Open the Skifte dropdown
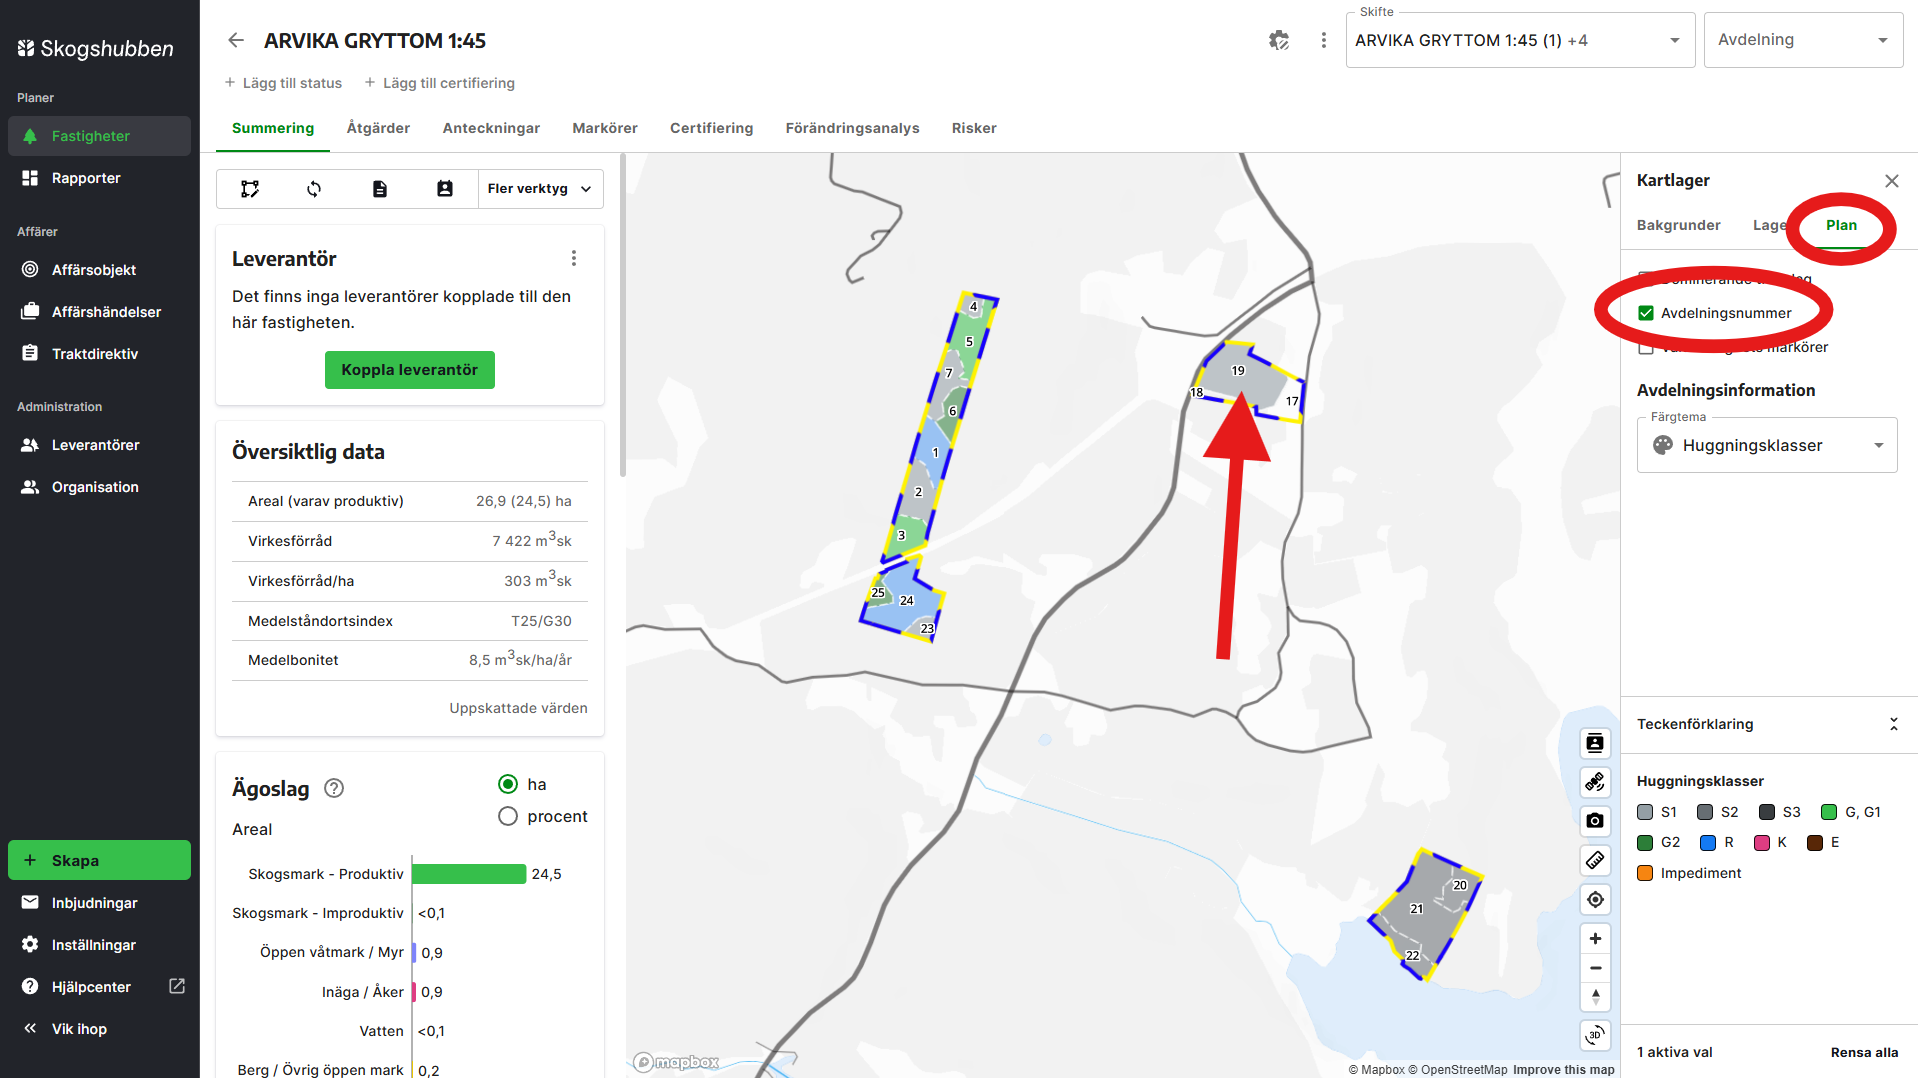The width and height of the screenshot is (1918, 1078). pyautogui.click(x=1520, y=40)
